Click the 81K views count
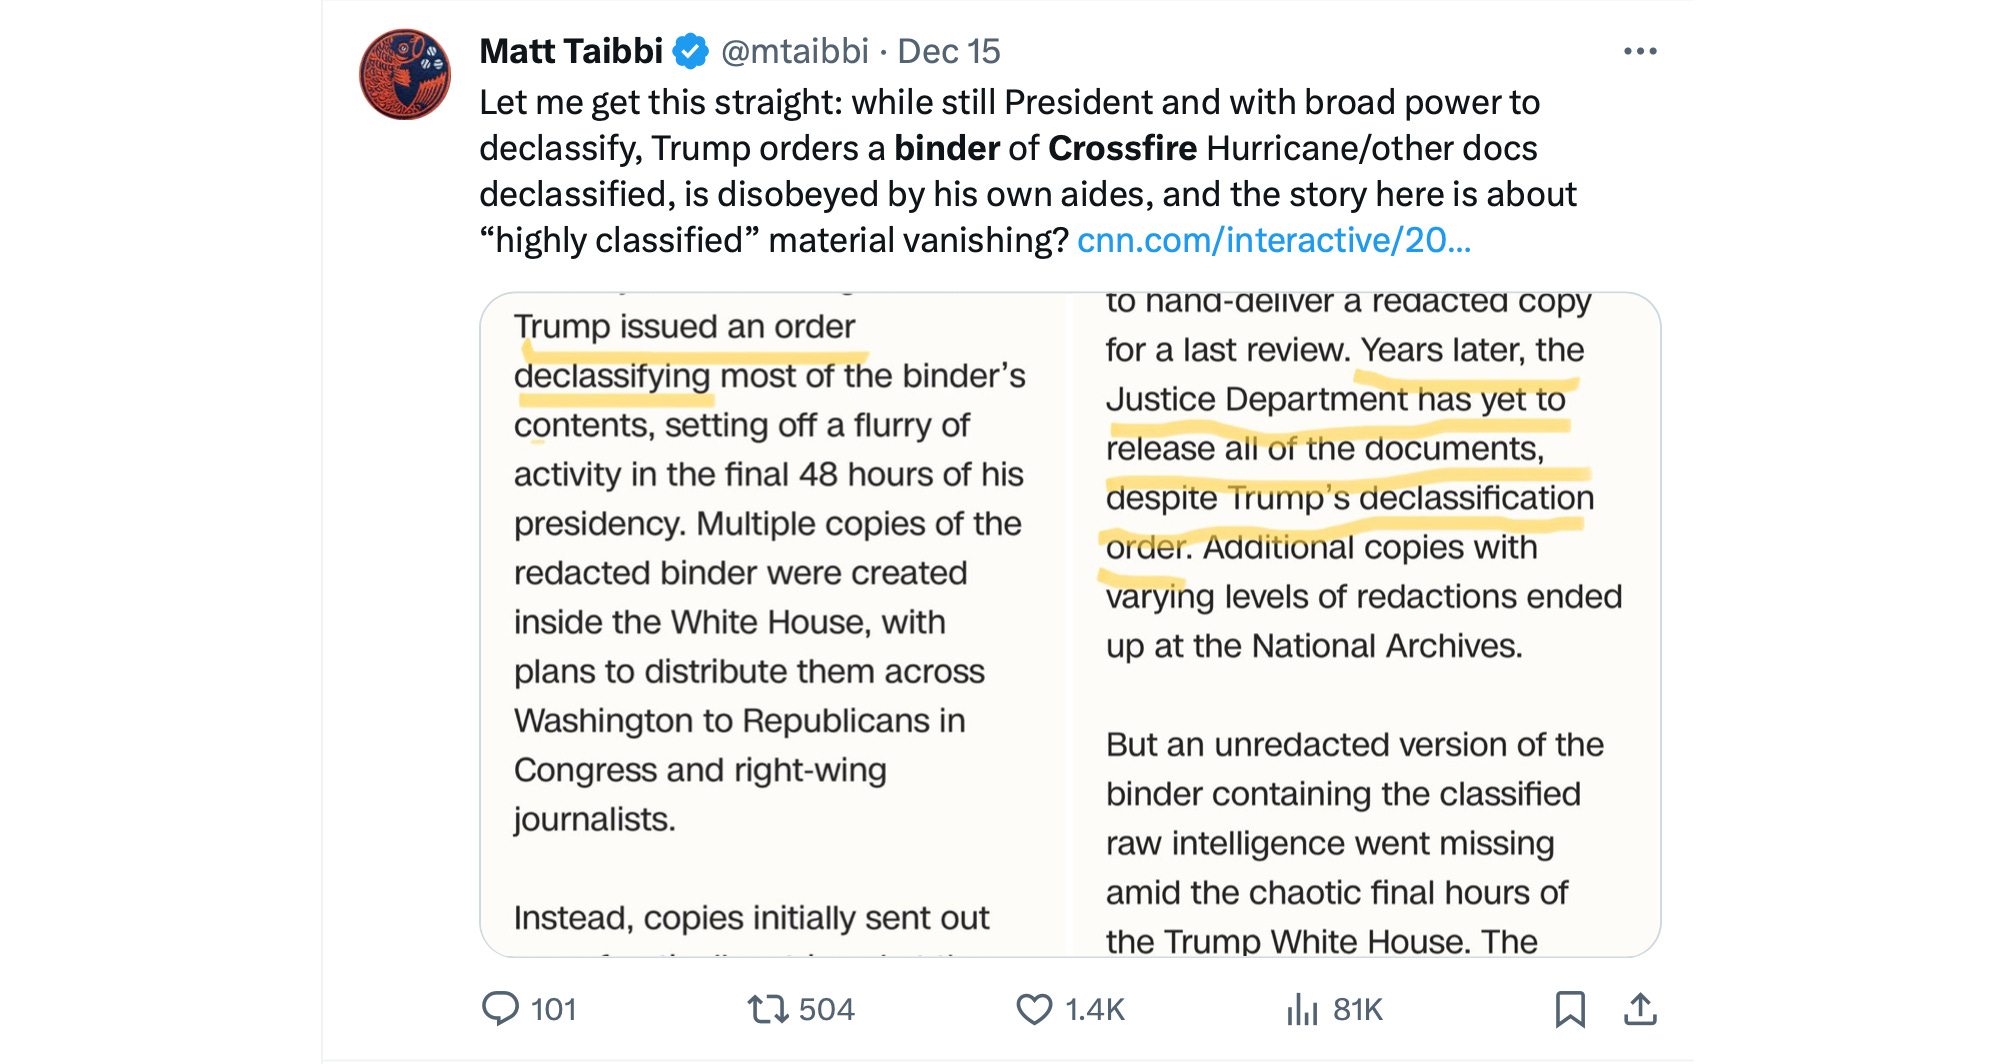Image resolution: width=2014 pixels, height=1064 pixels. 1358,1009
